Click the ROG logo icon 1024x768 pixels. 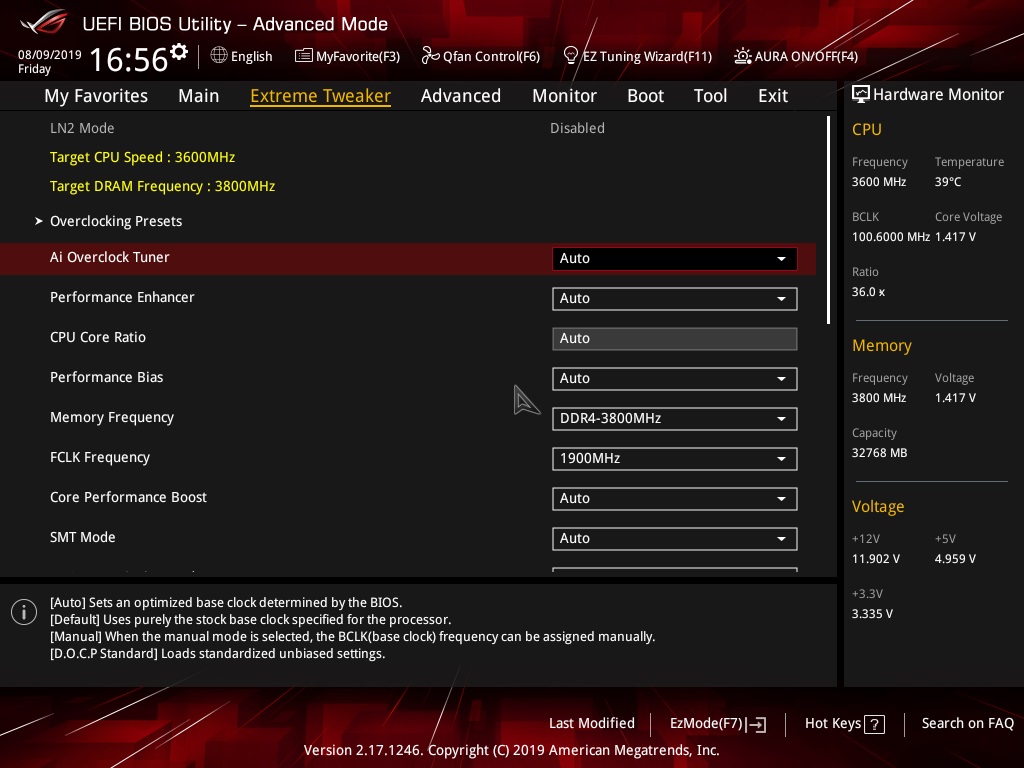pos(43,22)
